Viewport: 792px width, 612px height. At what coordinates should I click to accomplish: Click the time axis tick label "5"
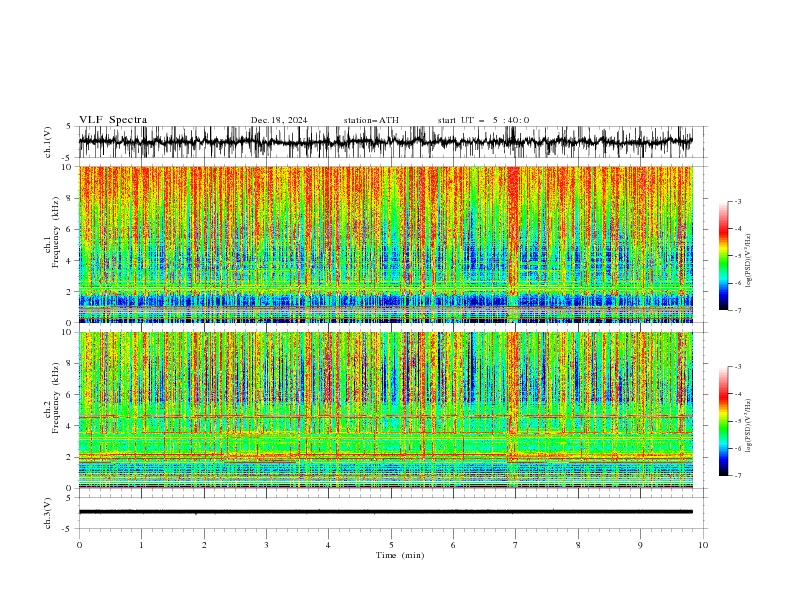click(x=391, y=545)
